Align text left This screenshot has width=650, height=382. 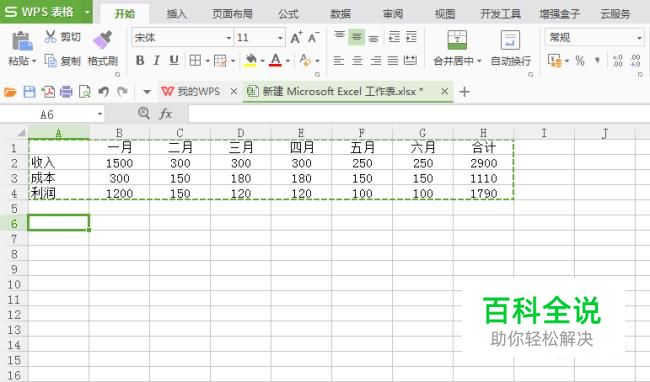(339, 61)
